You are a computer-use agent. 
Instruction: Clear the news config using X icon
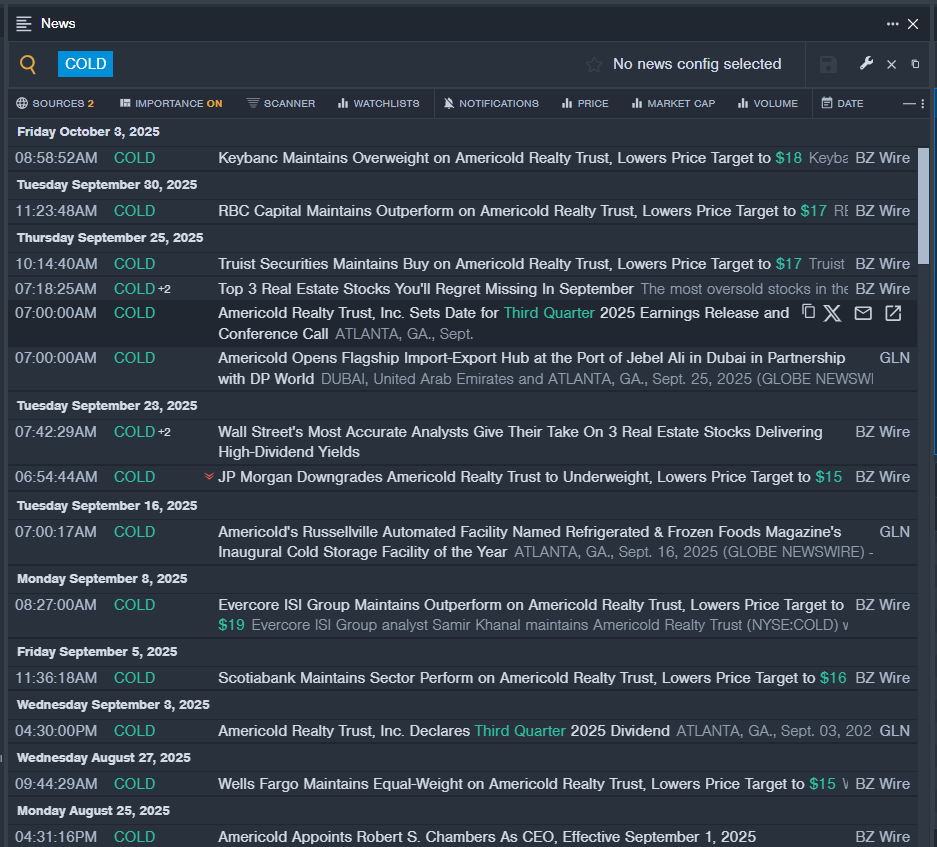click(891, 64)
